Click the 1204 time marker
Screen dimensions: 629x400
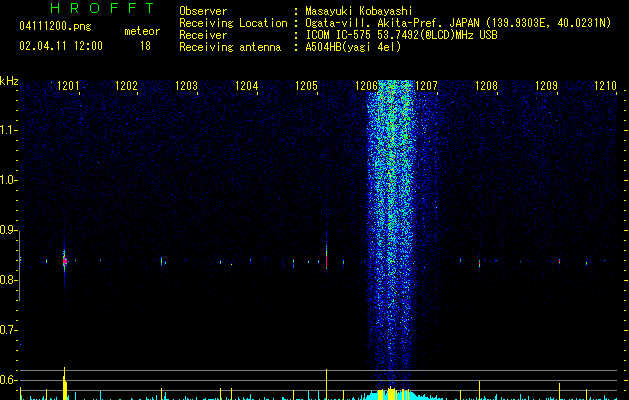pos(246,85)
